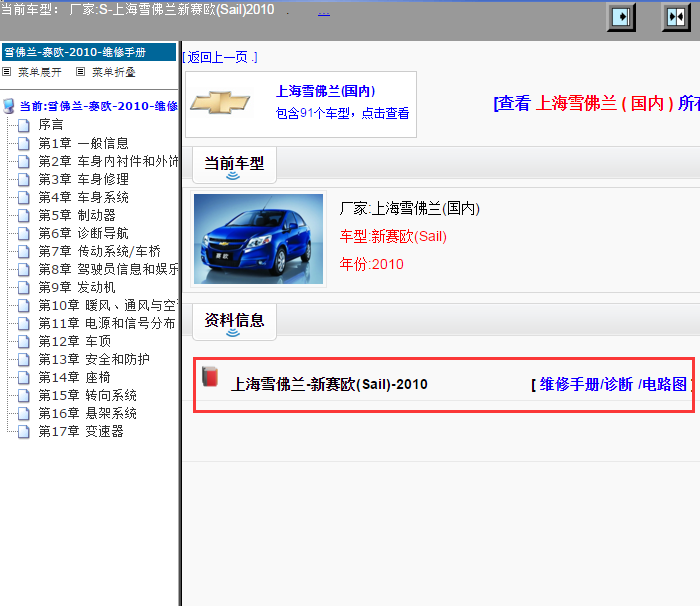700x606 pixels.
Task: Open 第9章 发动机
Action: [77, 287]
